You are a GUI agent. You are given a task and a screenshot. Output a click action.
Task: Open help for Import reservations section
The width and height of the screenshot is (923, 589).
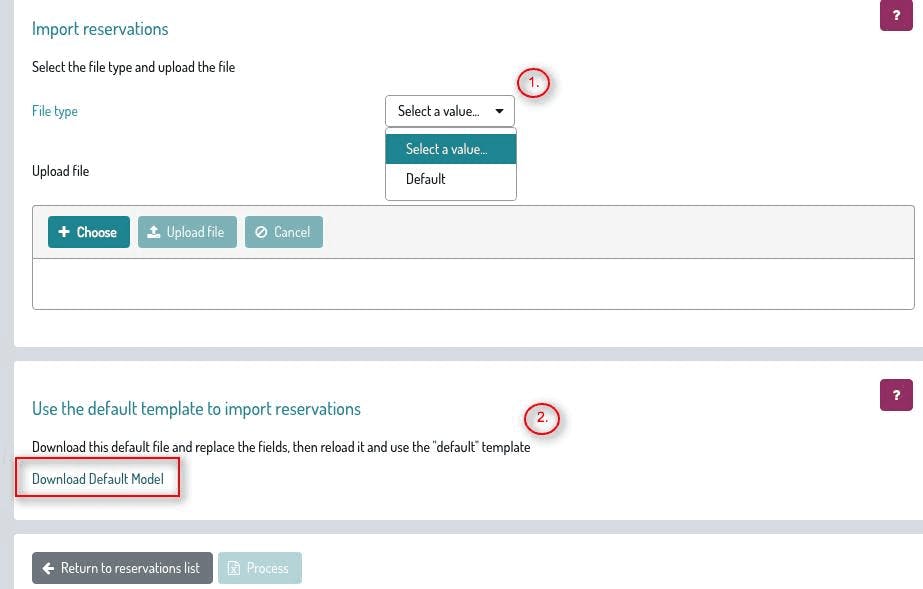coord(896,16)
